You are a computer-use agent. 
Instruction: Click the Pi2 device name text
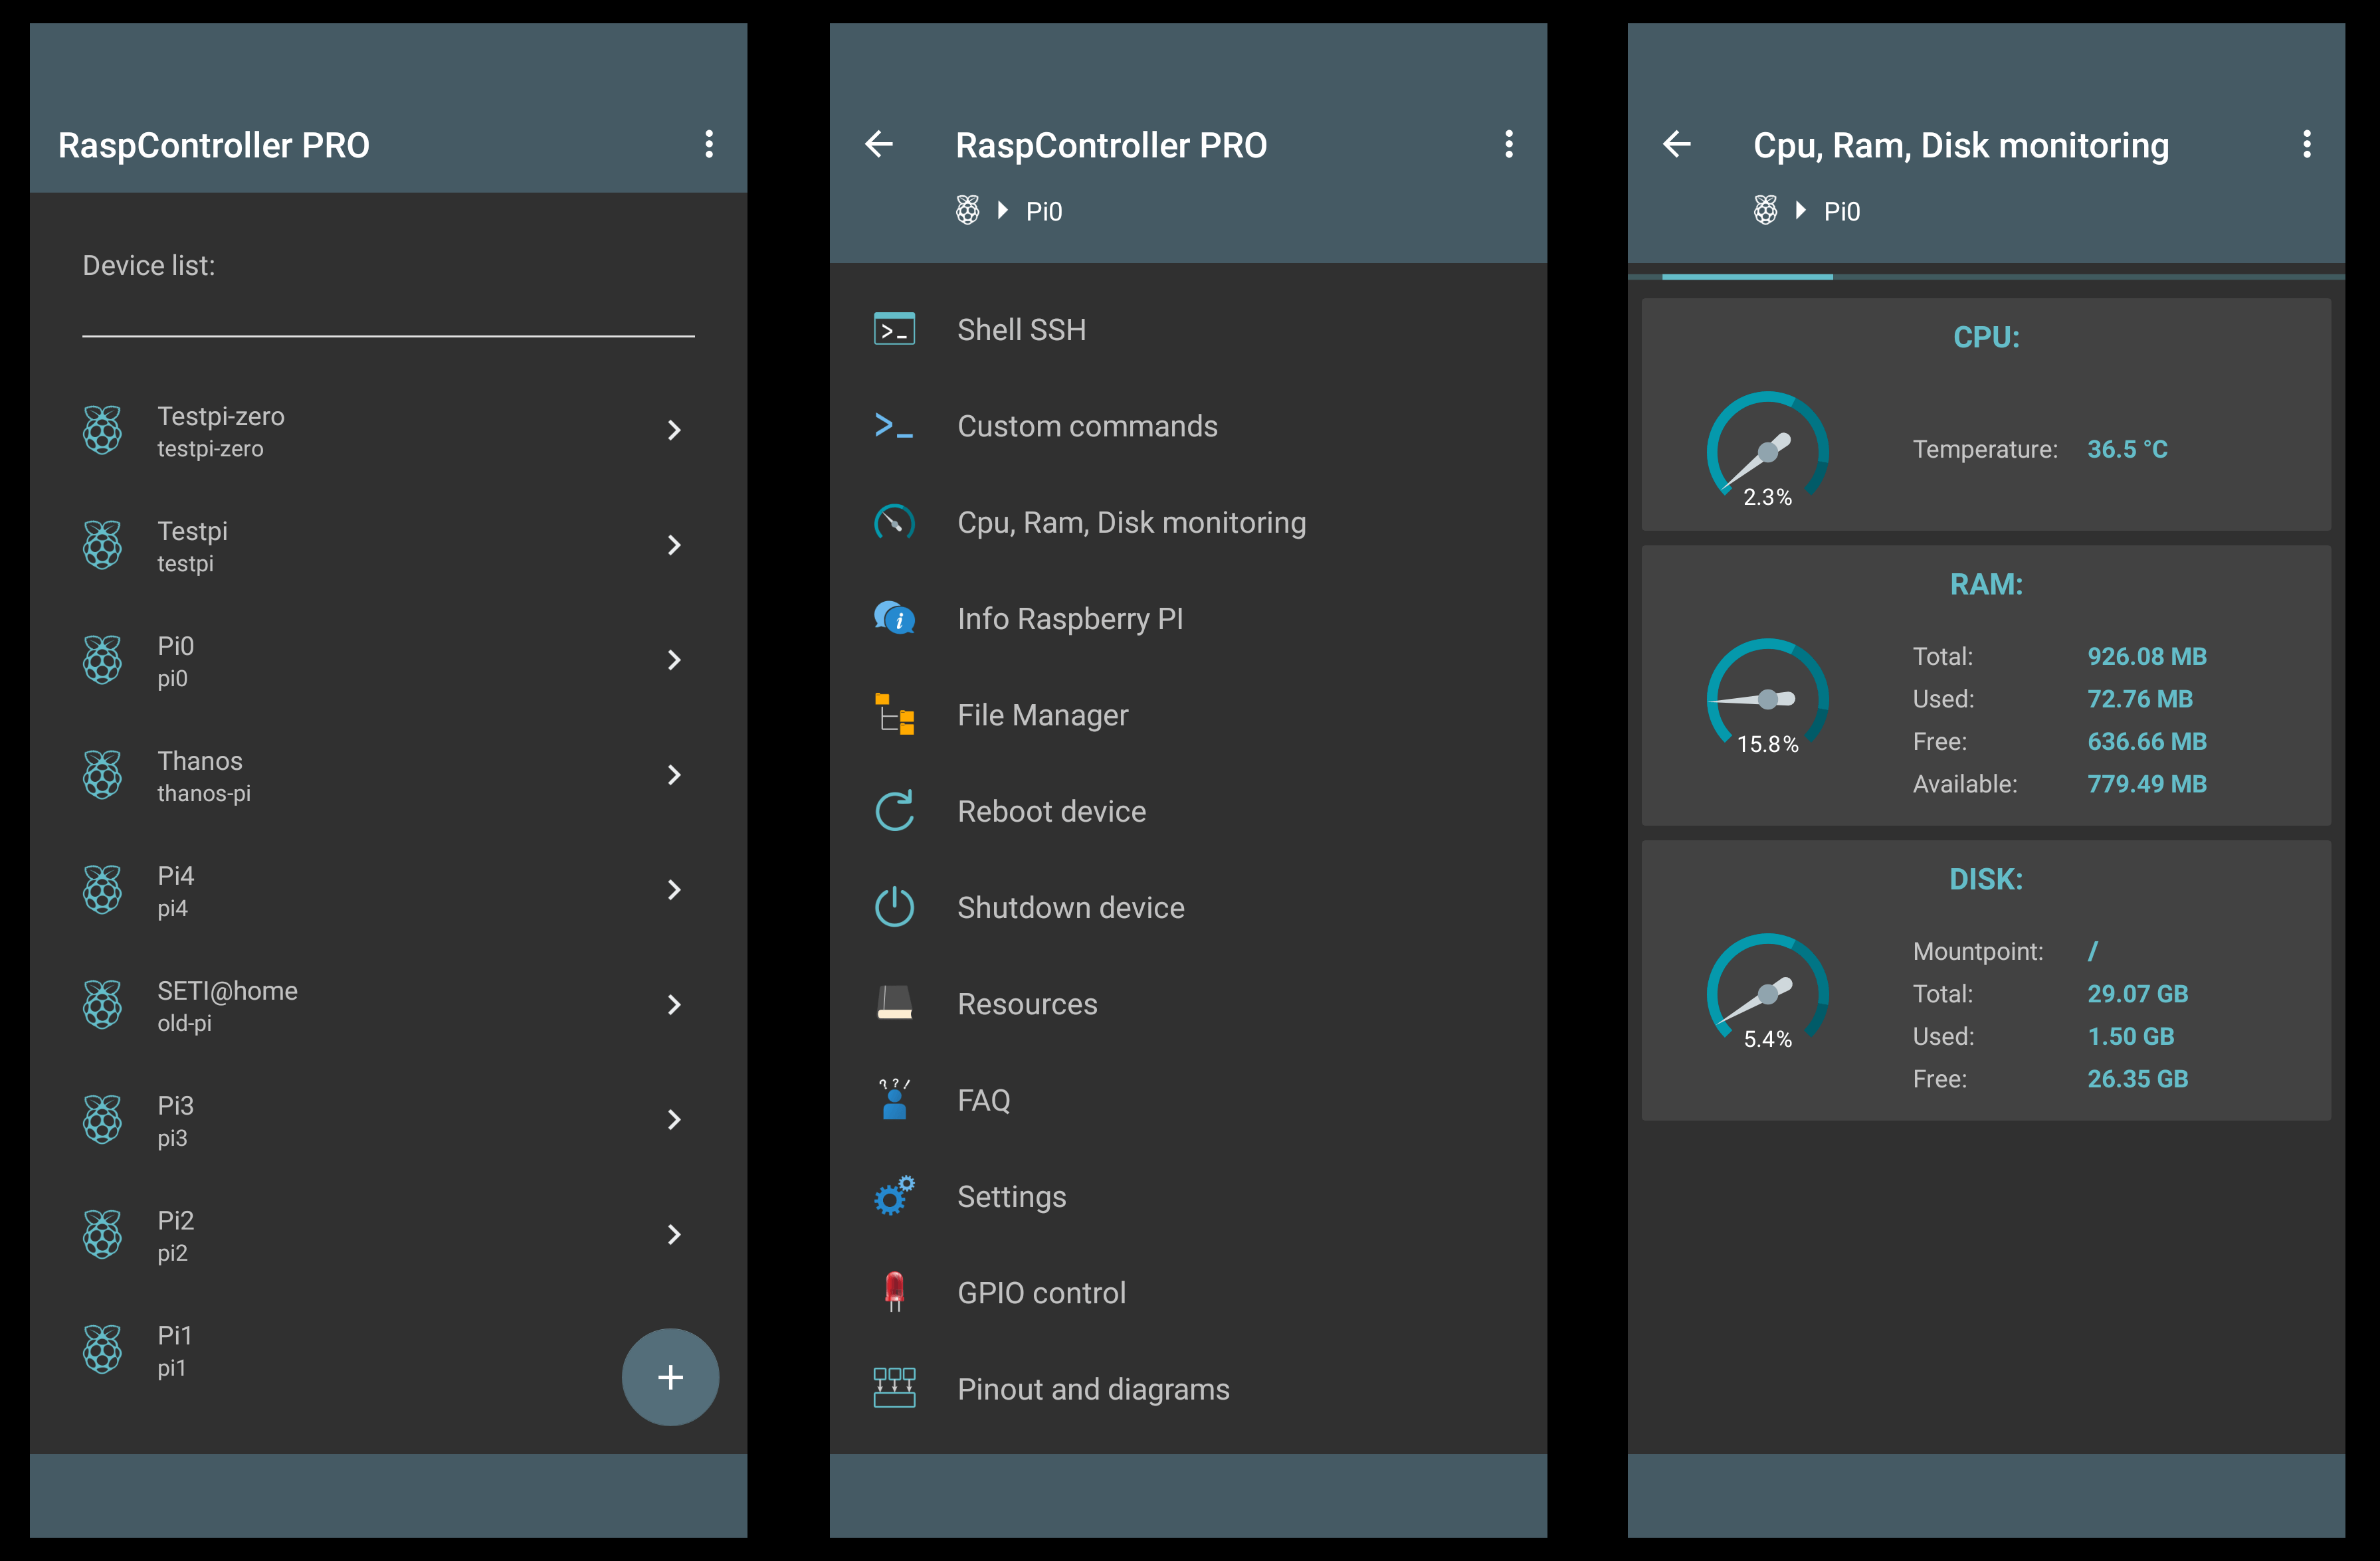coord(176,1221)
